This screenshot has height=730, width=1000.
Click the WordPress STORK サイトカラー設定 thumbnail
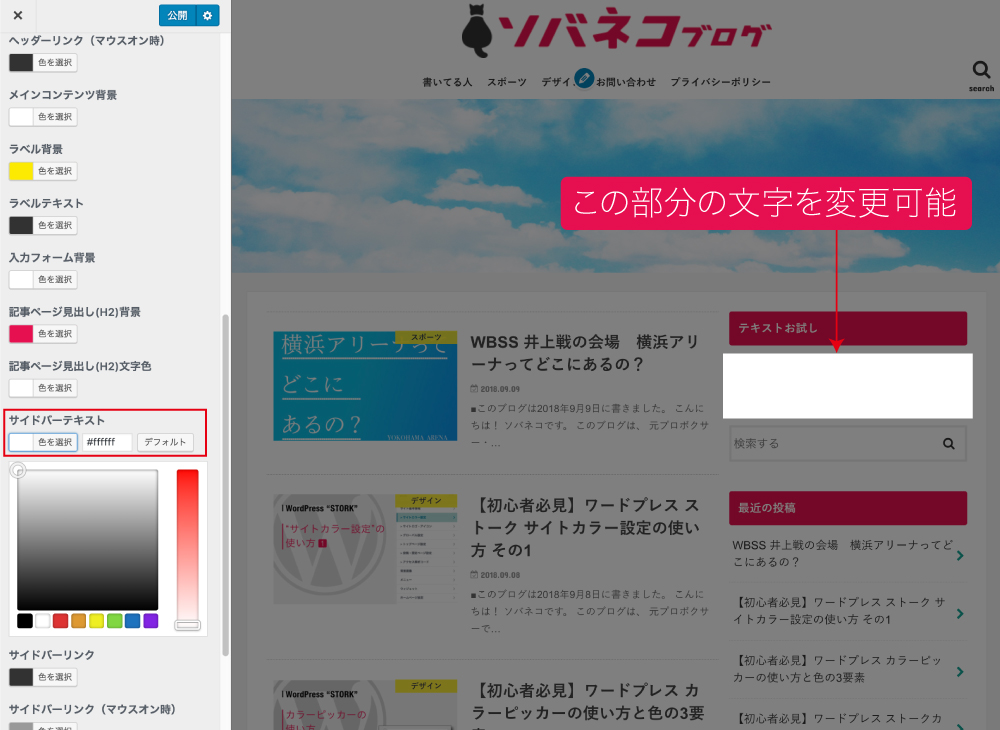tap(365, 549)
